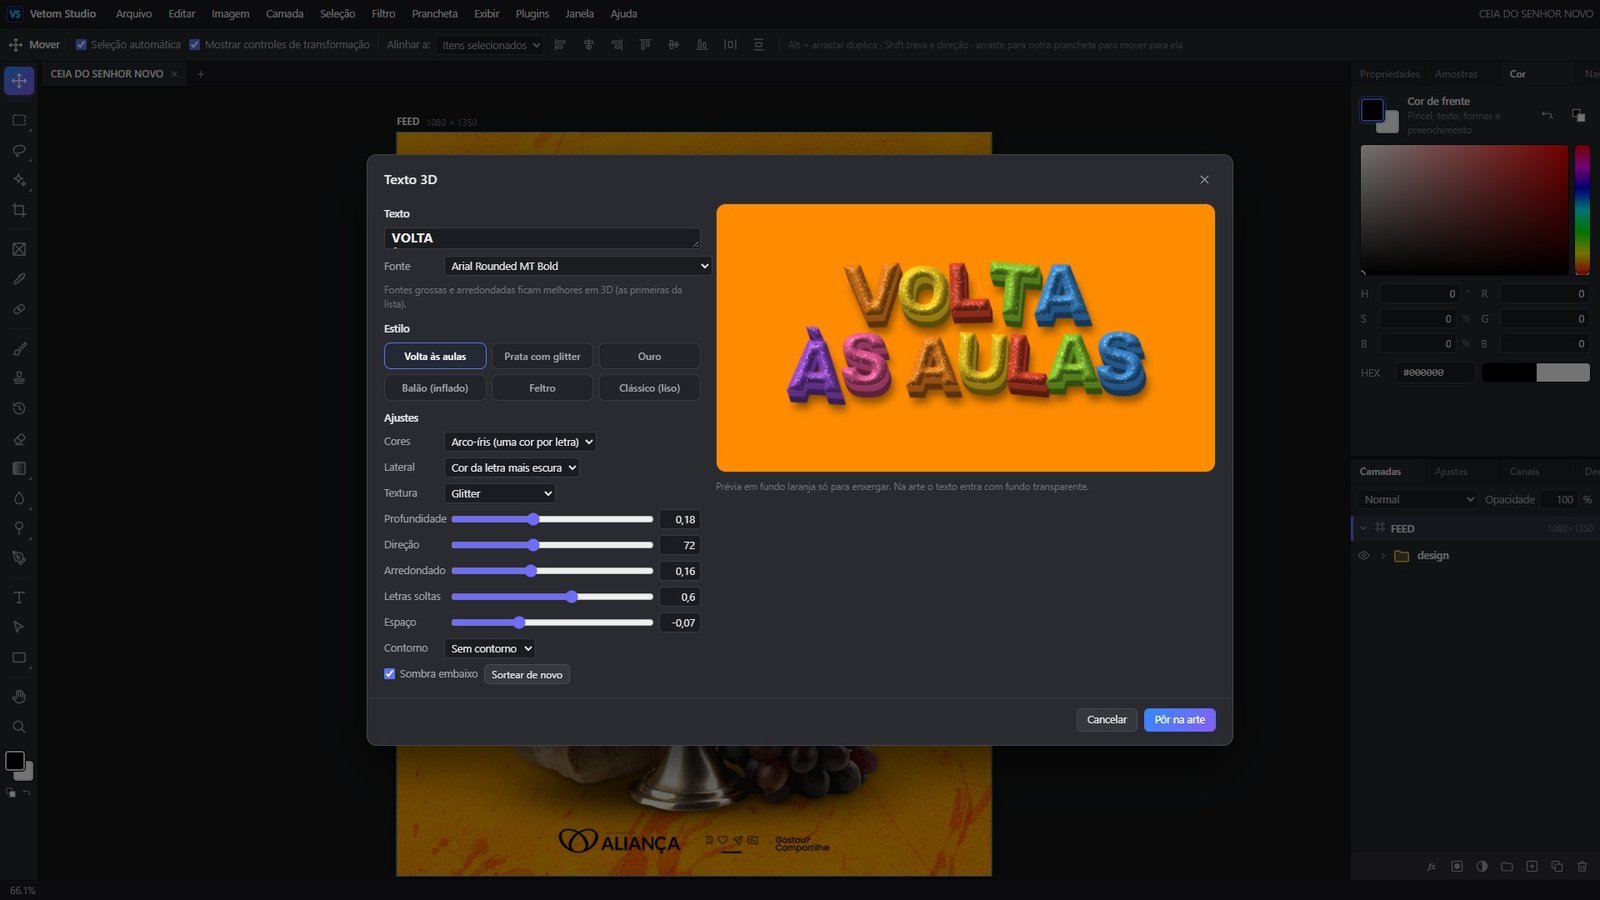Viewport: 1600px width, 900px height.
Task: Open the Plugins menu
Action: (532, 14)
